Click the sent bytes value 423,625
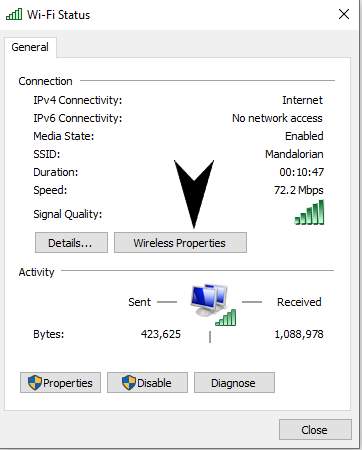Screen dimensions: 362x450 point(161,334)
